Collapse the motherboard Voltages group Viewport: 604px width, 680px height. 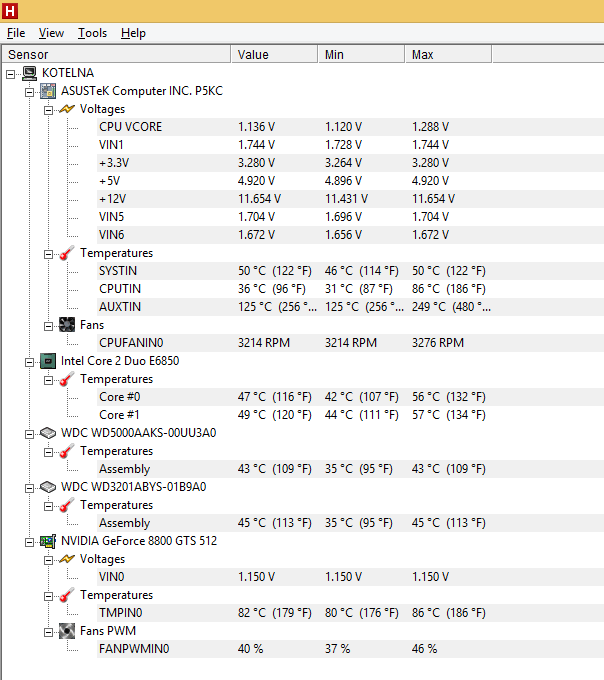pyautogui.click(x=49, y=111)
